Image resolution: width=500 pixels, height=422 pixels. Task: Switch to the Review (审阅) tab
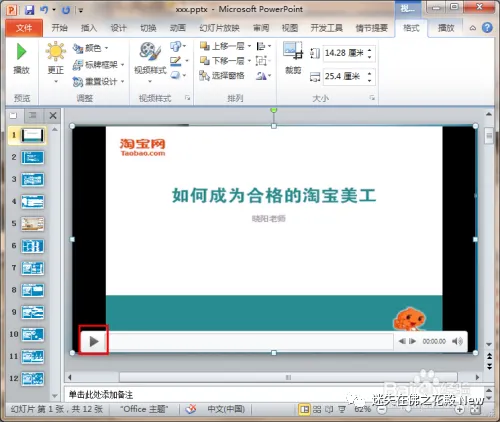pyautogui.click(x=261, y=28)
